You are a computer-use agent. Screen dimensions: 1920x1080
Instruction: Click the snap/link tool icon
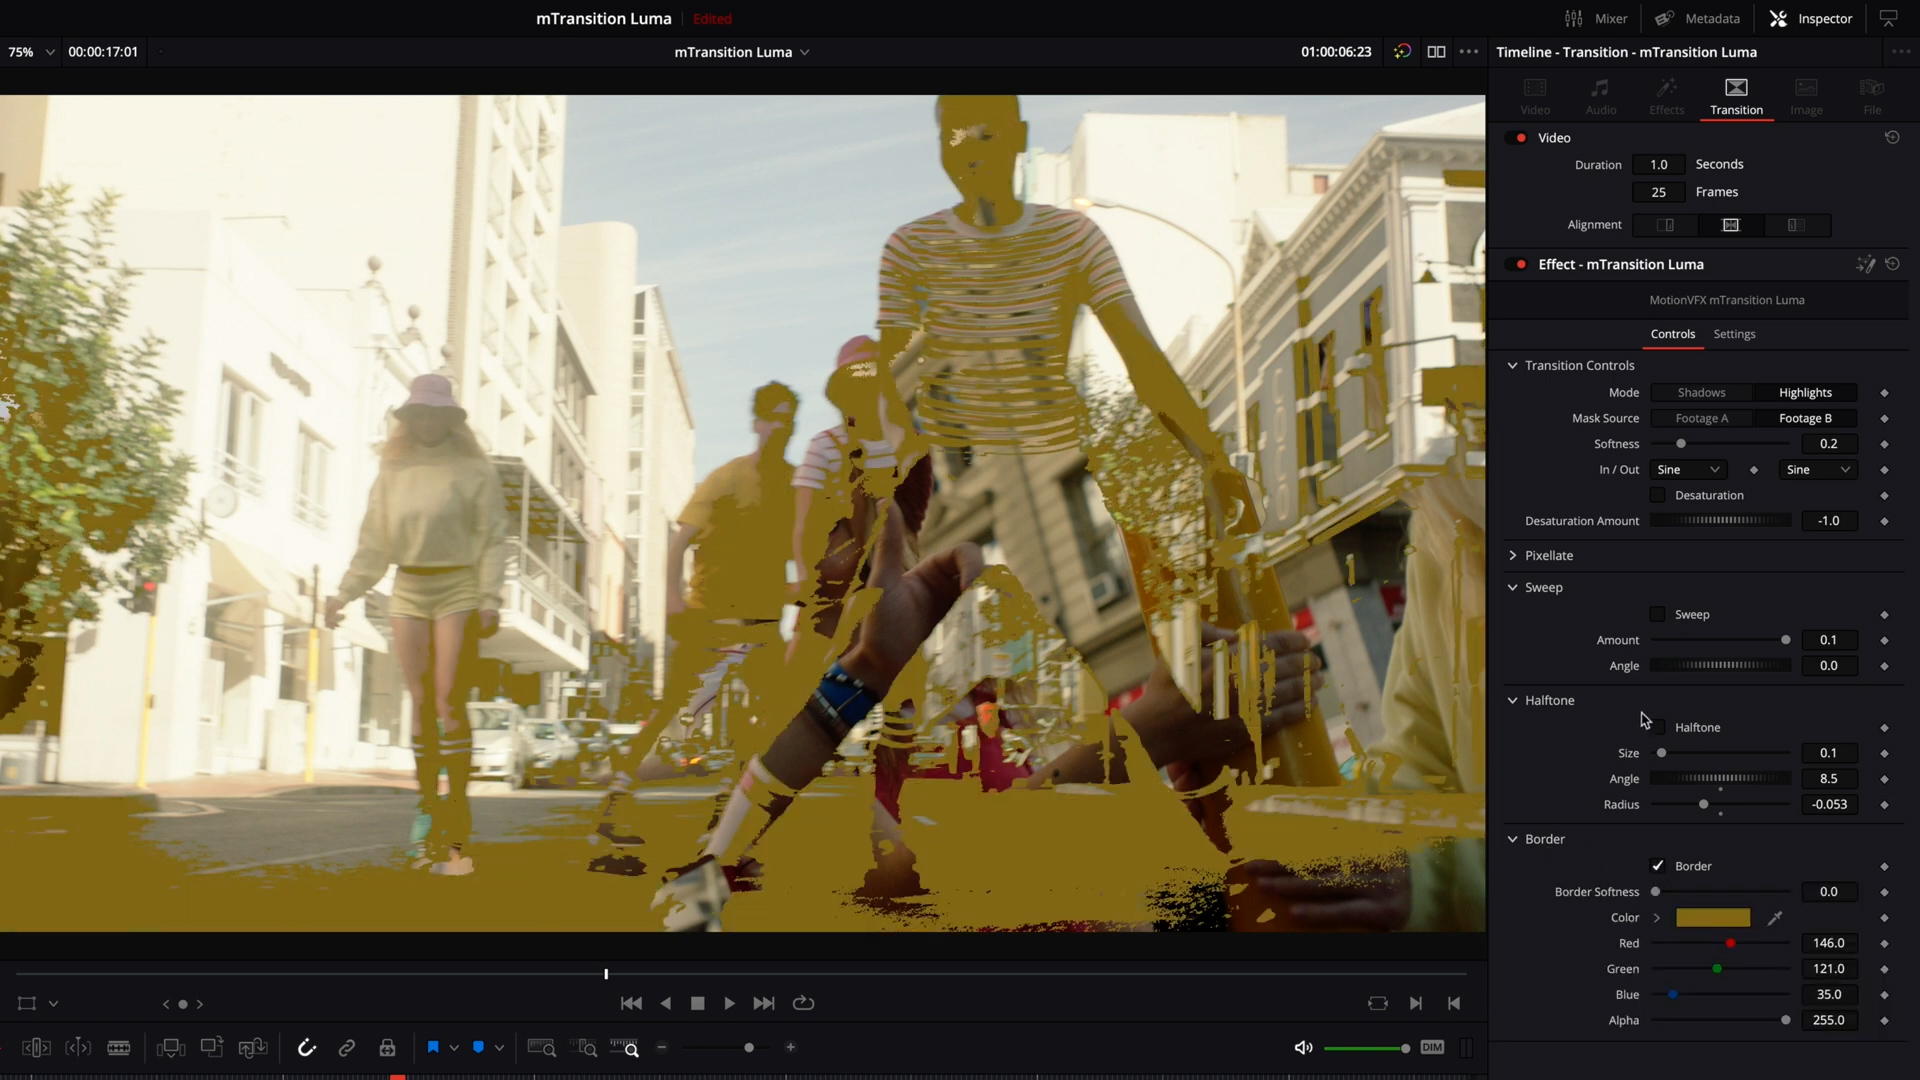click(345, 1048)
